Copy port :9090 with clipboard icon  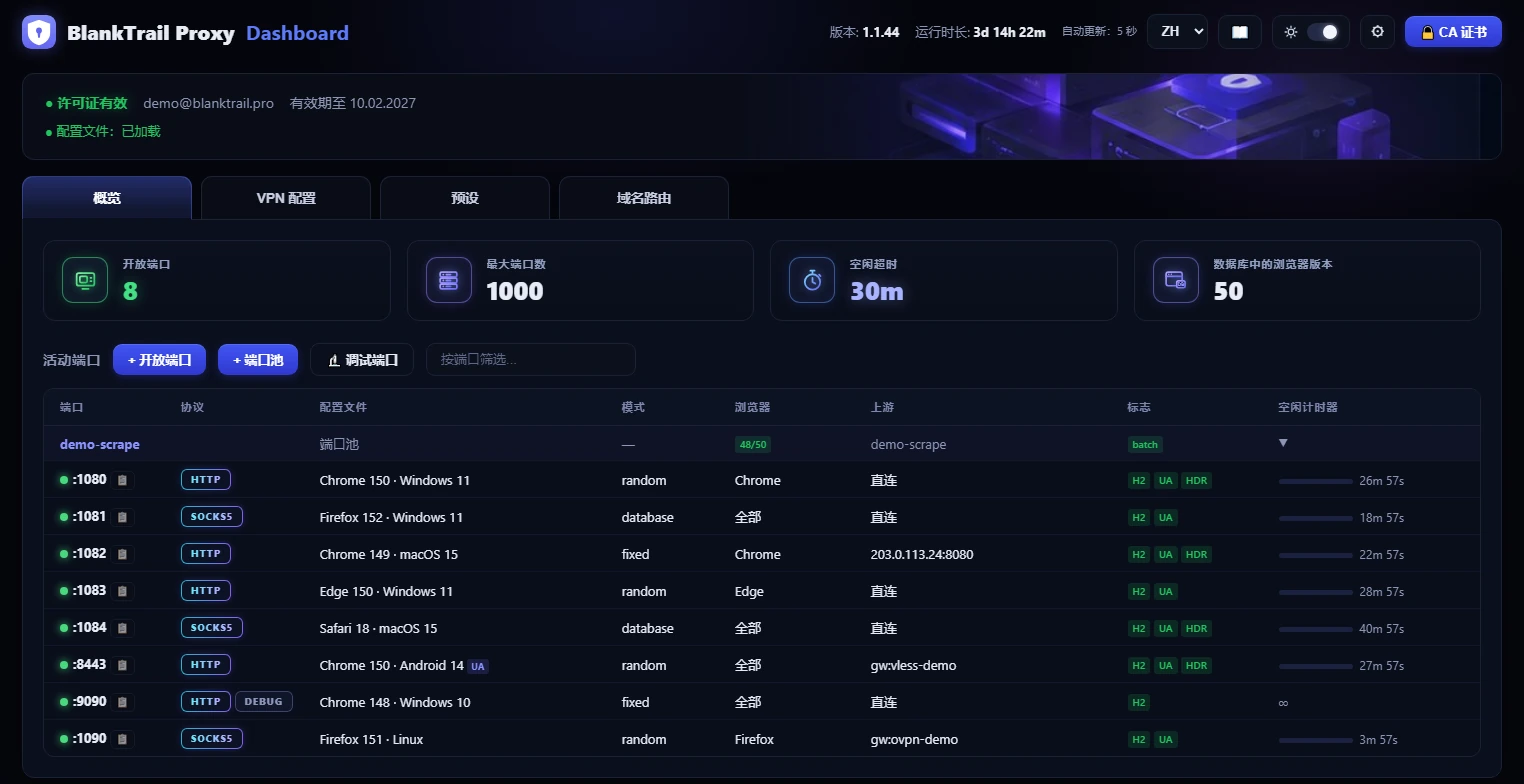pos(123,703)
